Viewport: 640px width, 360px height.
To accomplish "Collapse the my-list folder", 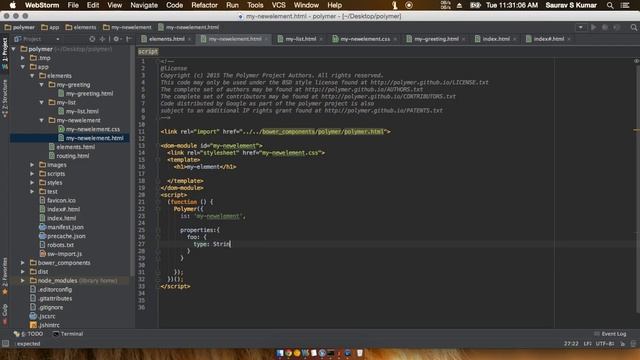I will point(42,102).
